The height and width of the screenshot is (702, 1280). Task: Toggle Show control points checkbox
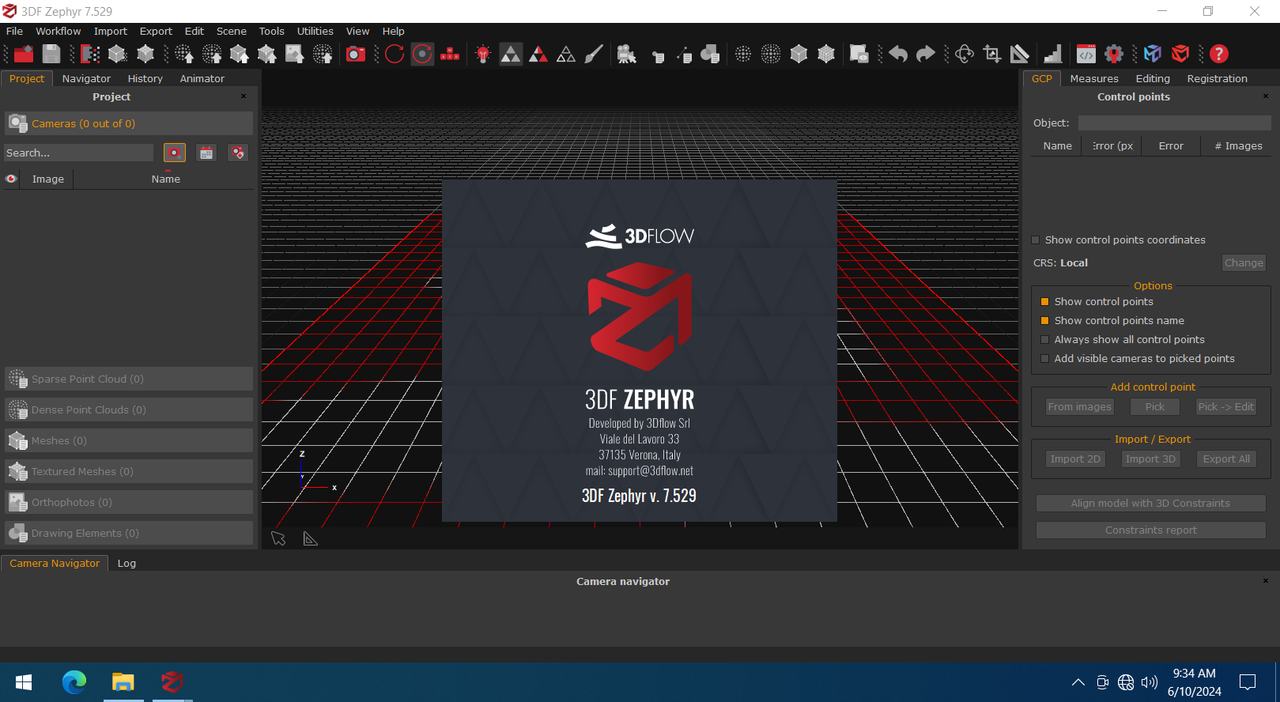pyautogui.click(x=1045, y=302)
